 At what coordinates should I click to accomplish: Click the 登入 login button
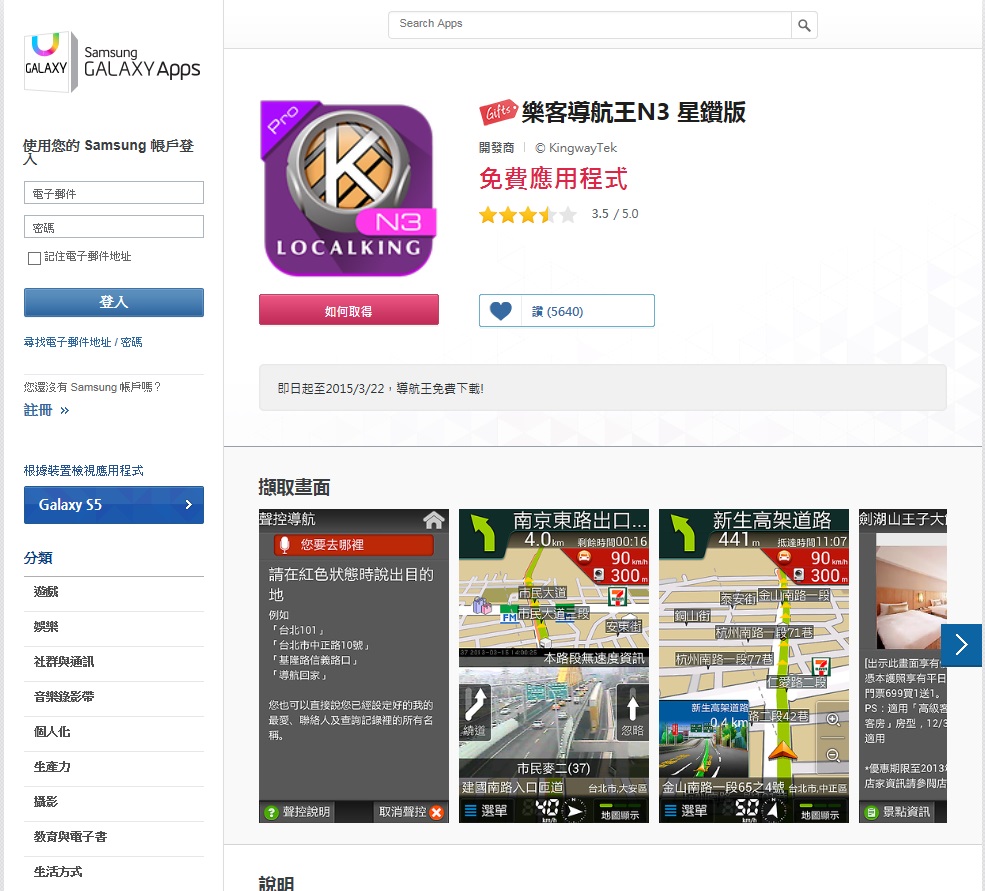click(114, 302)
